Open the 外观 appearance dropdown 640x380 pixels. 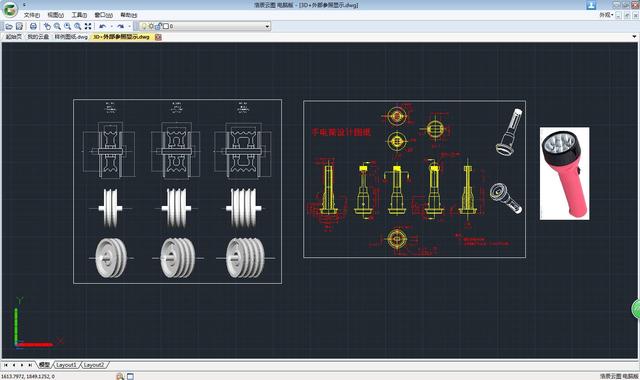coord(606,15)
